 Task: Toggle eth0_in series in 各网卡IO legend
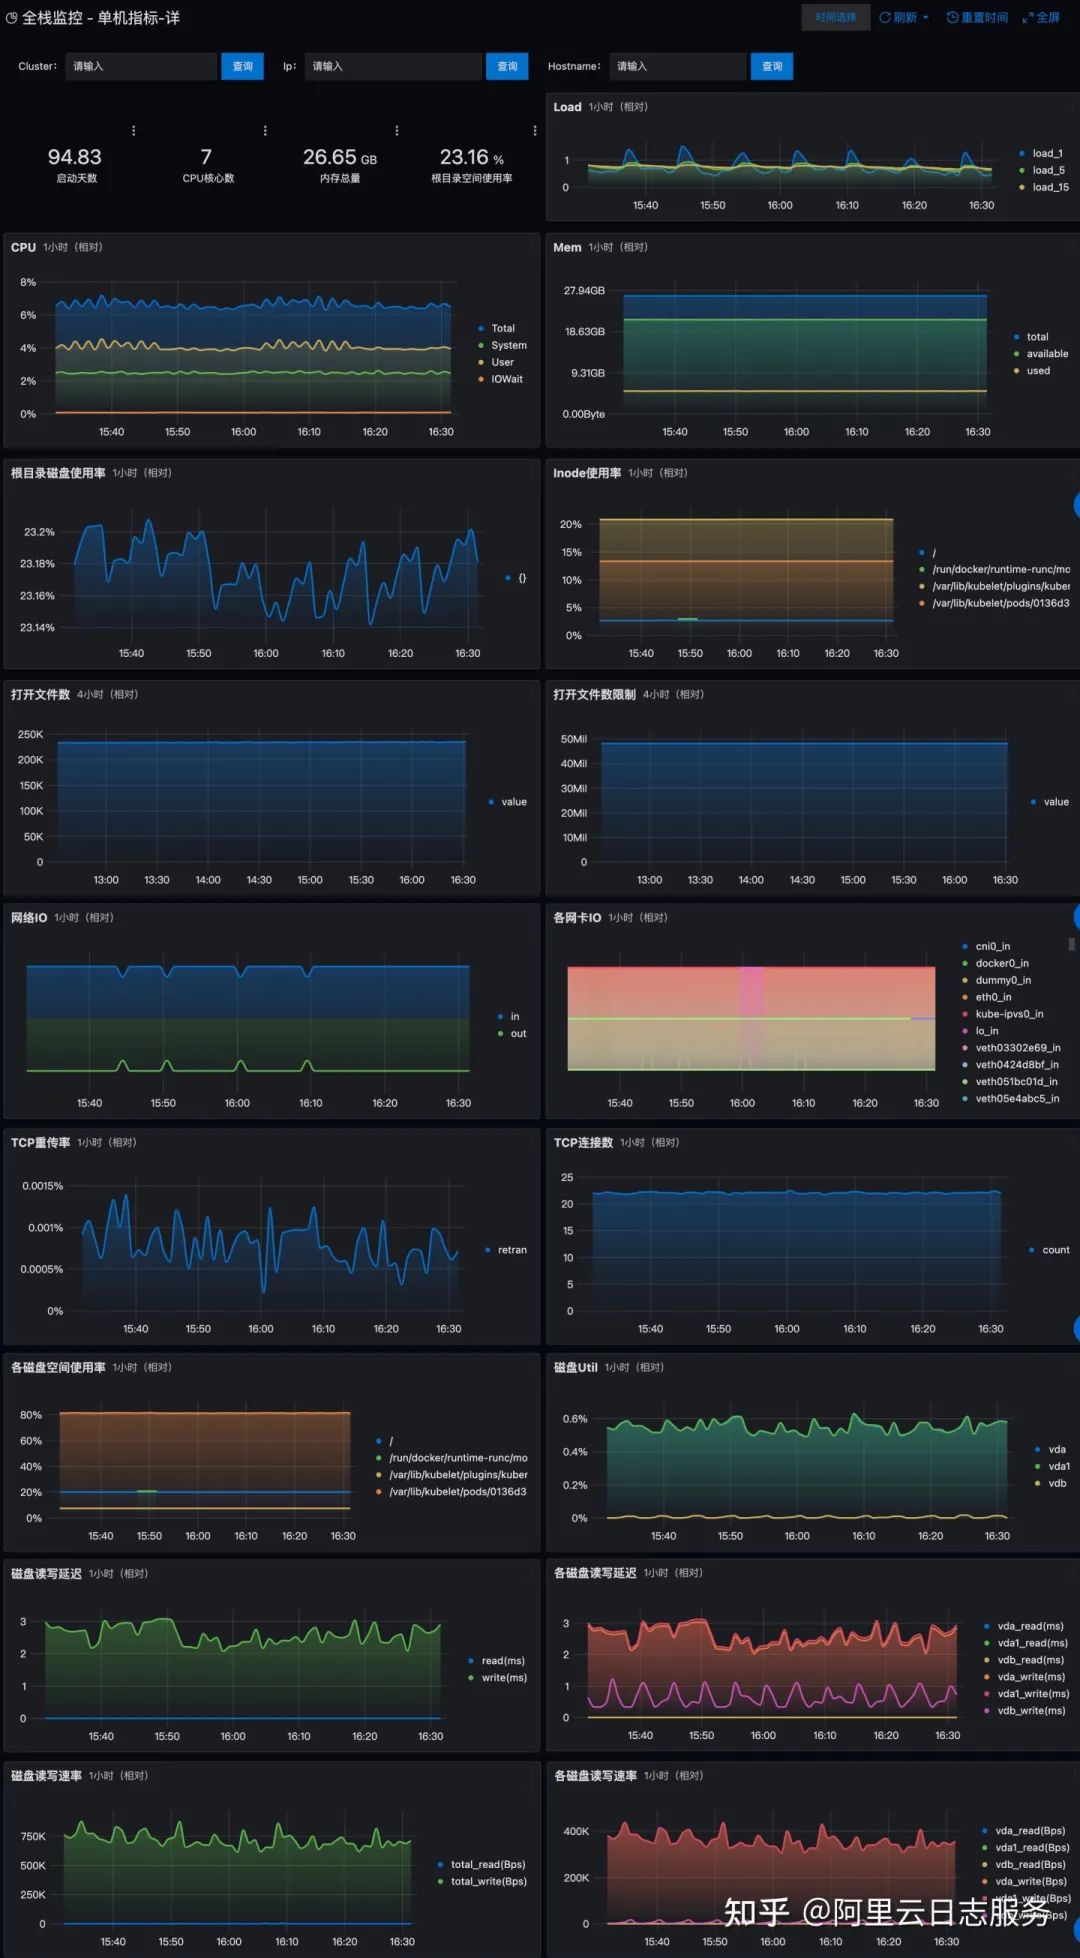[x=987, y=997]
